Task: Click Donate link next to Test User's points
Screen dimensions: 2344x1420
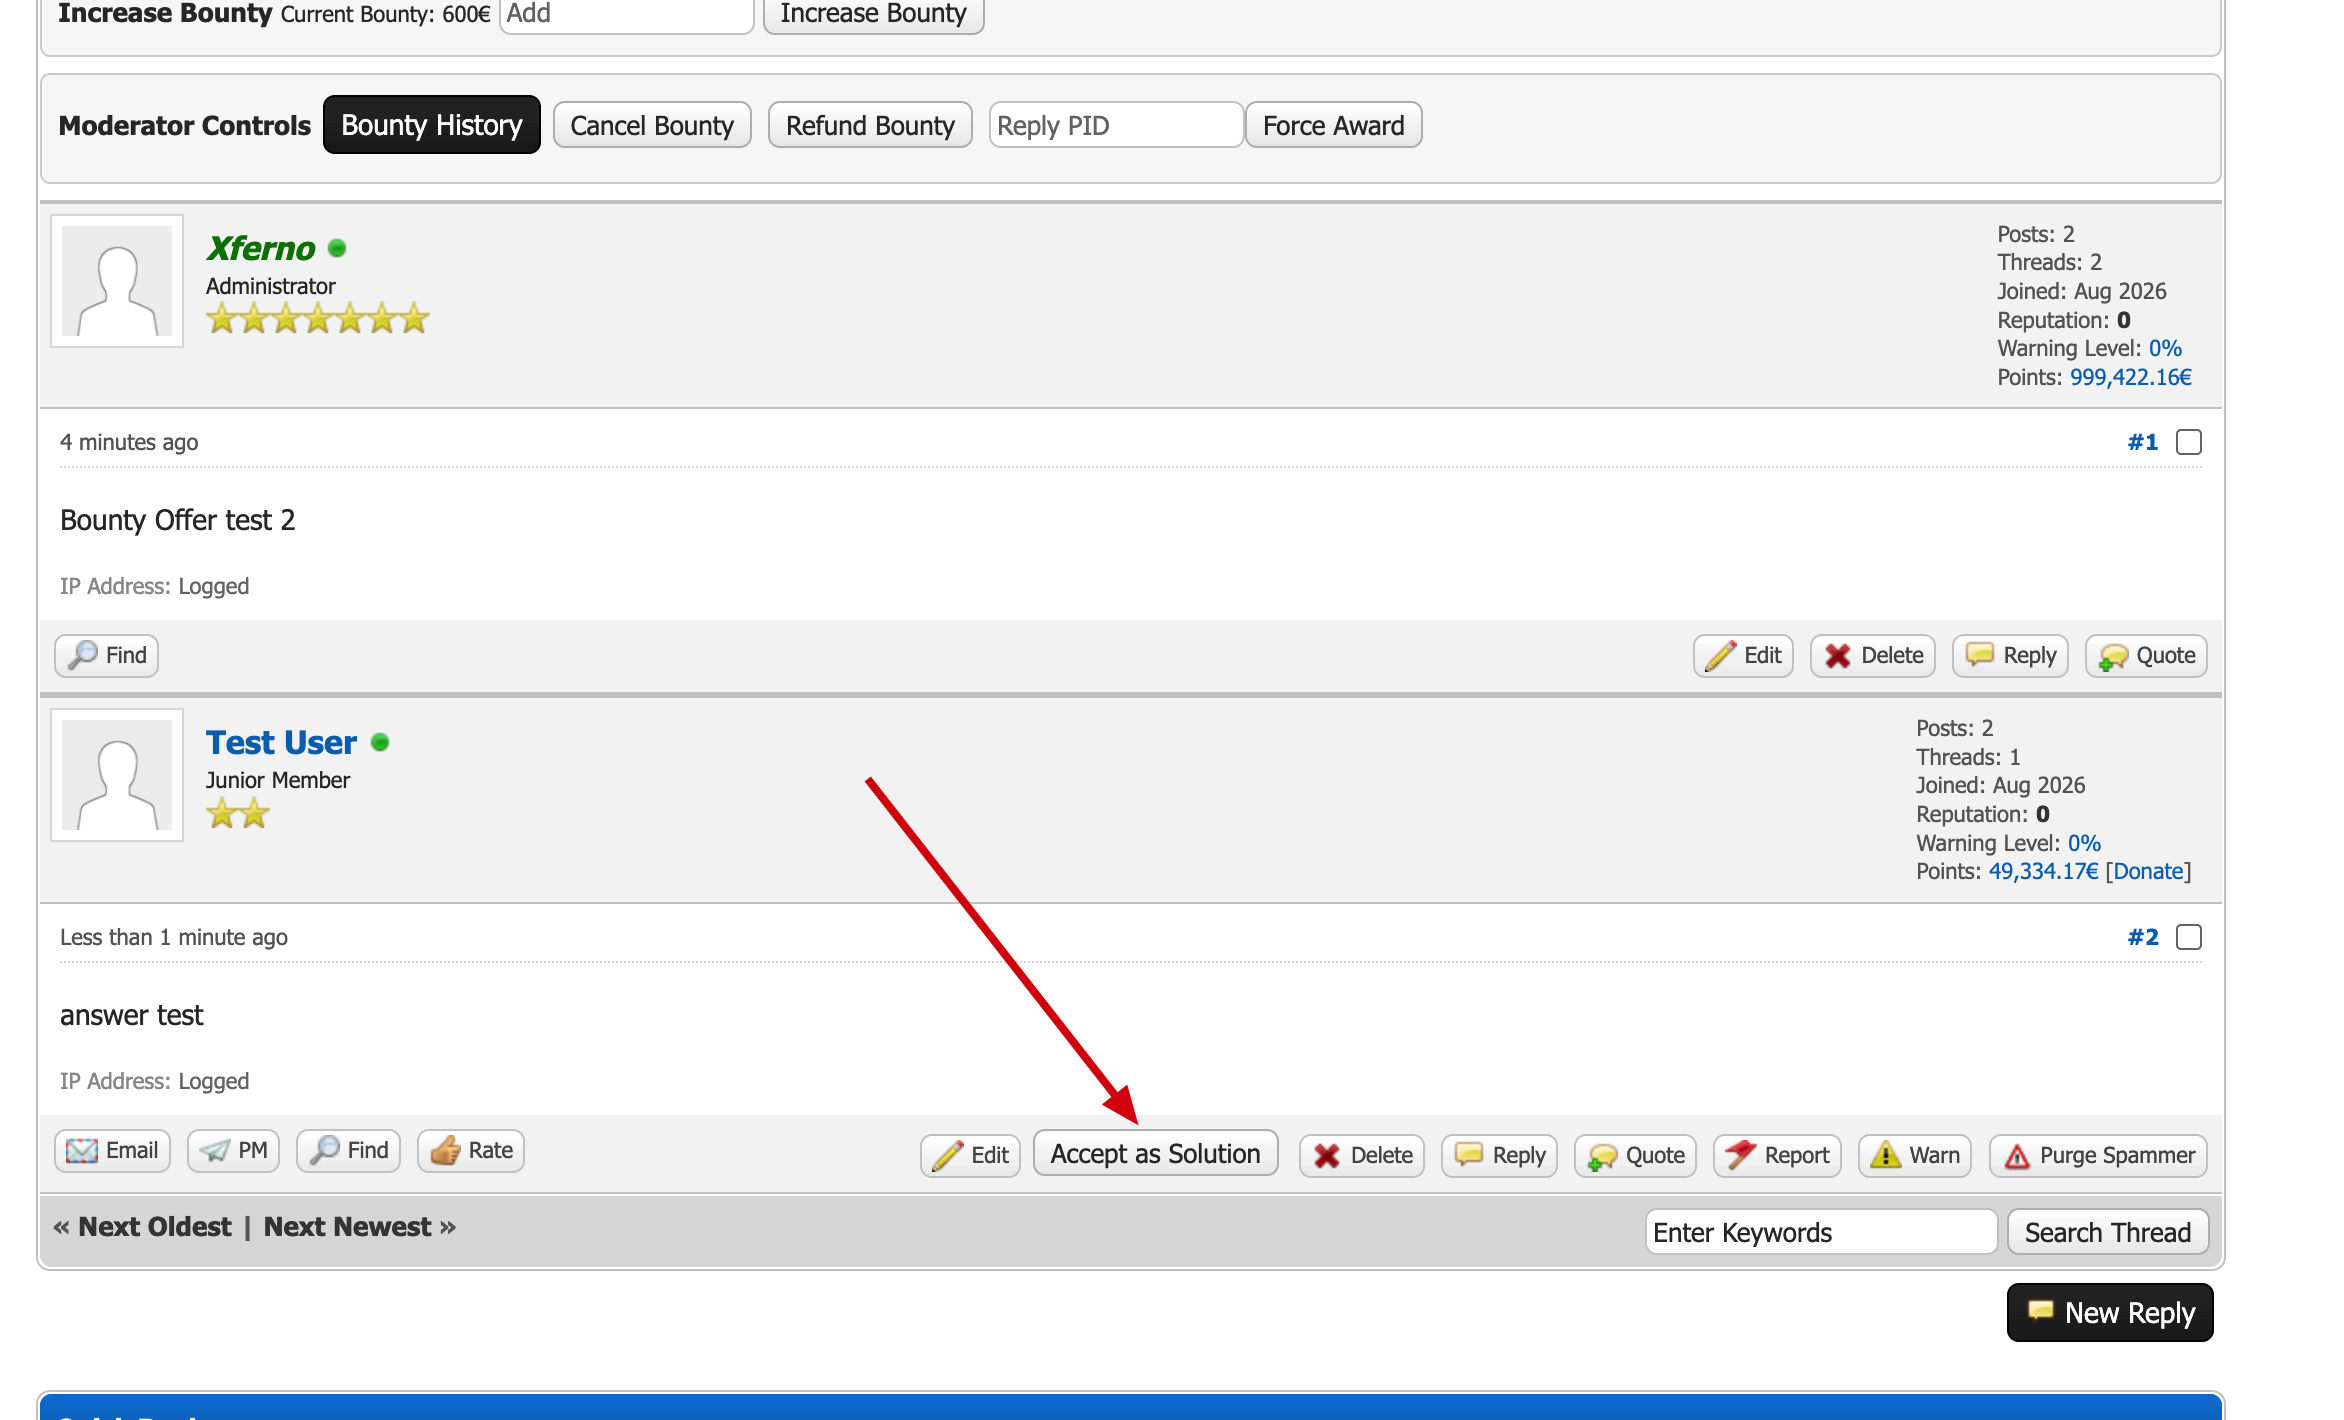Action: (2148, 872)
